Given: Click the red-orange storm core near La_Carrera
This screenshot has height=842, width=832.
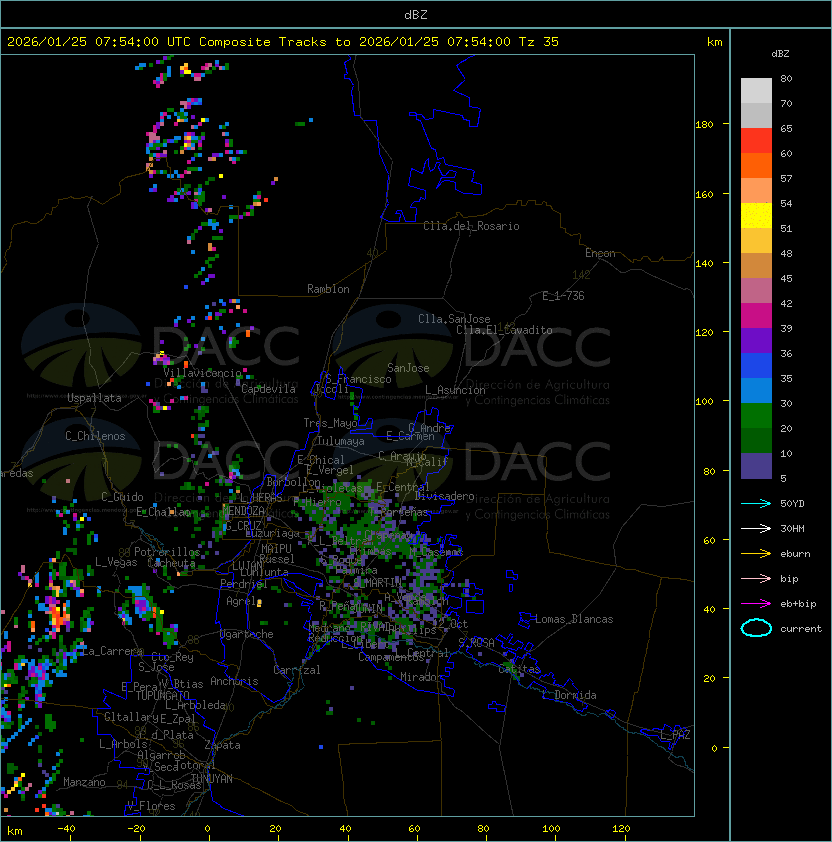Looking at the screenshot, I should tap(57, 615).
